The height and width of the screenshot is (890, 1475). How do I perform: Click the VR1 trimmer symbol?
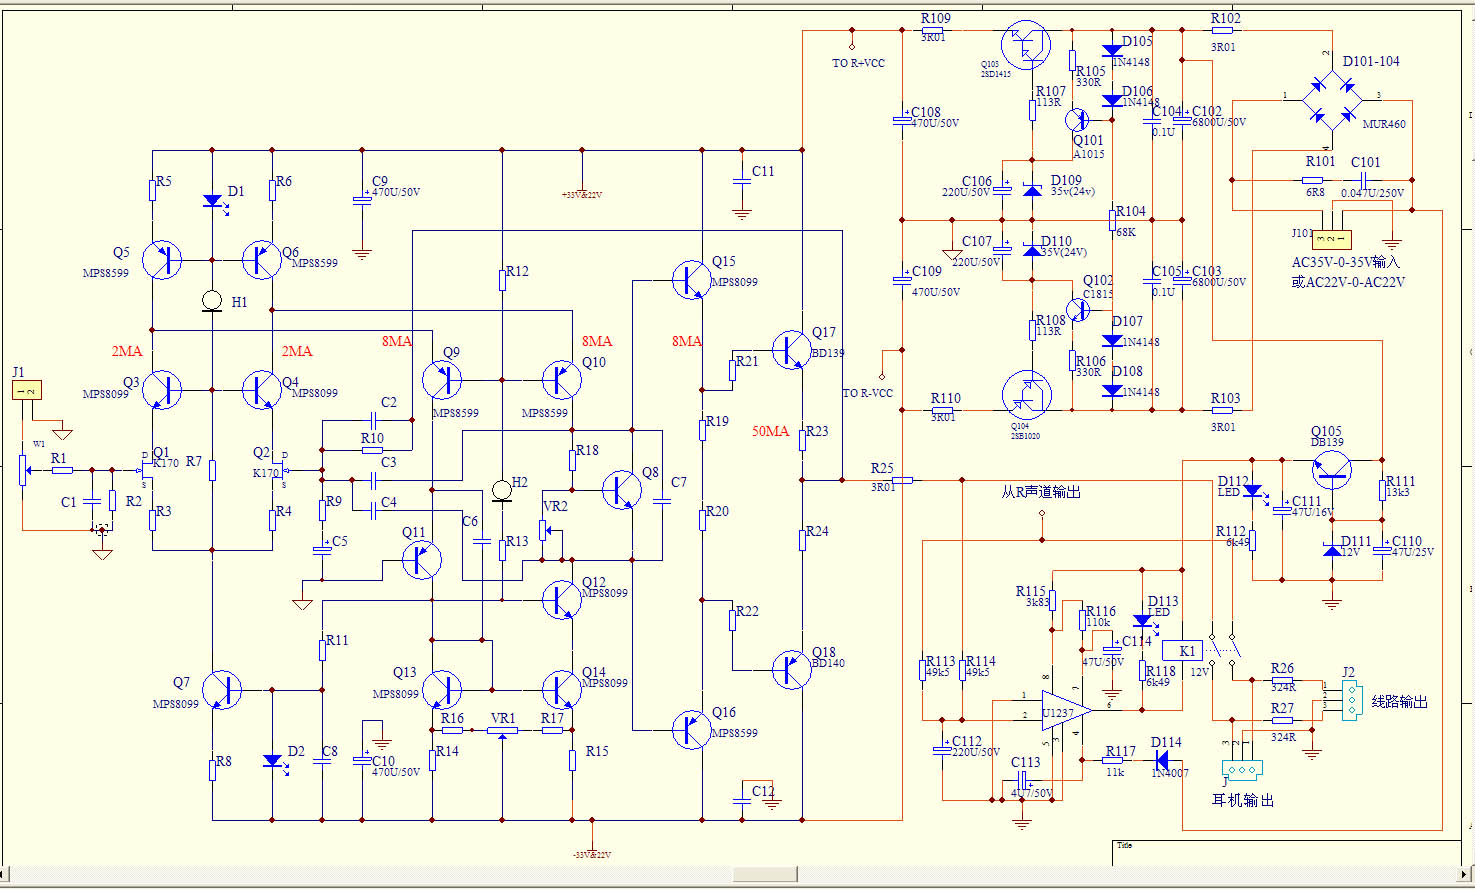pos(502,732)
